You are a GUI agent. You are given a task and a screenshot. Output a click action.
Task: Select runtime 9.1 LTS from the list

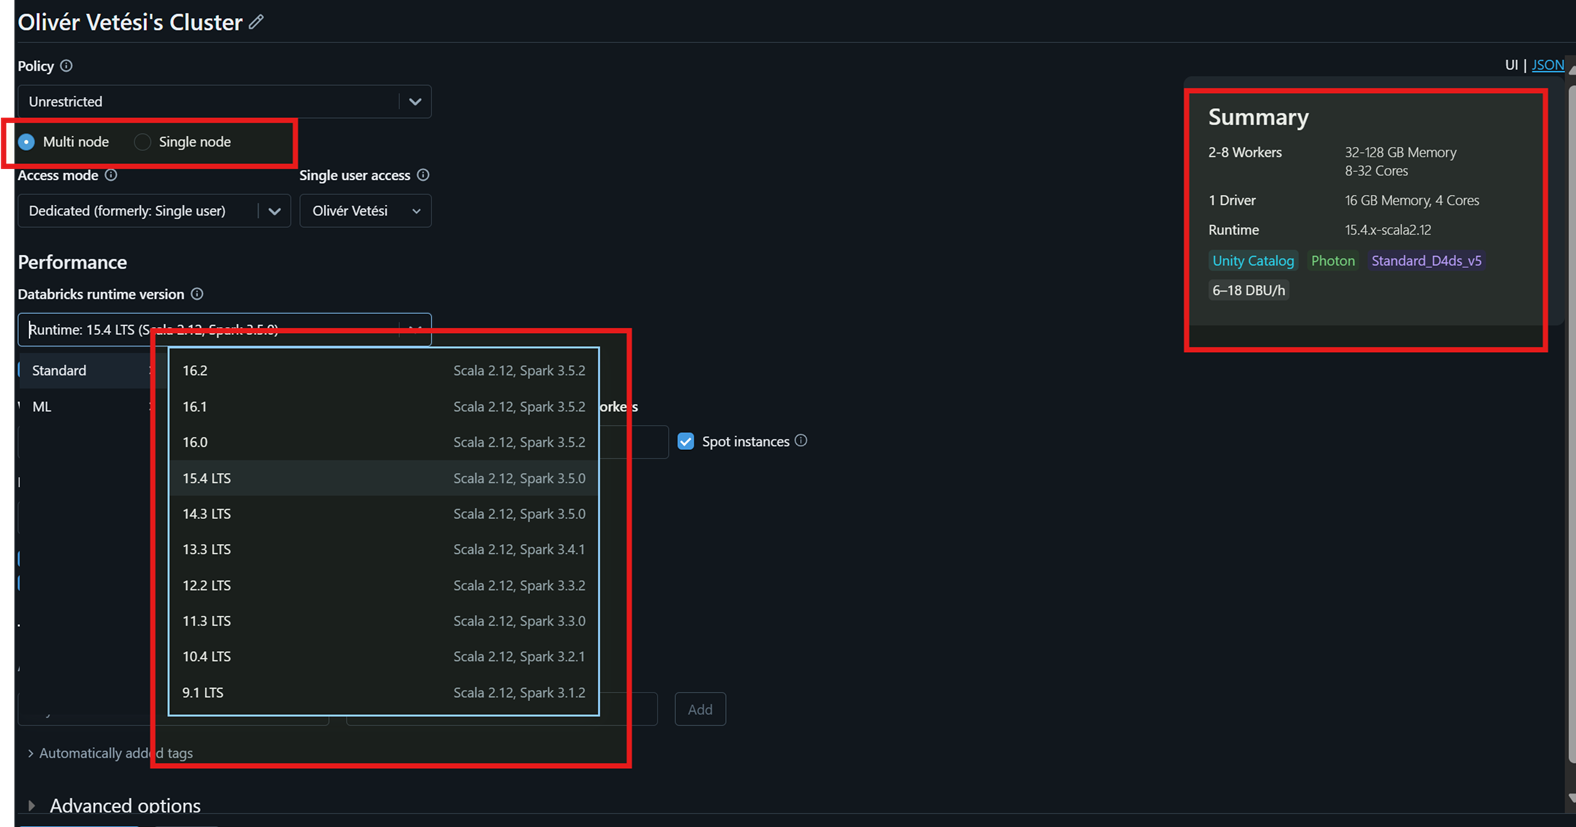point(384,692)
